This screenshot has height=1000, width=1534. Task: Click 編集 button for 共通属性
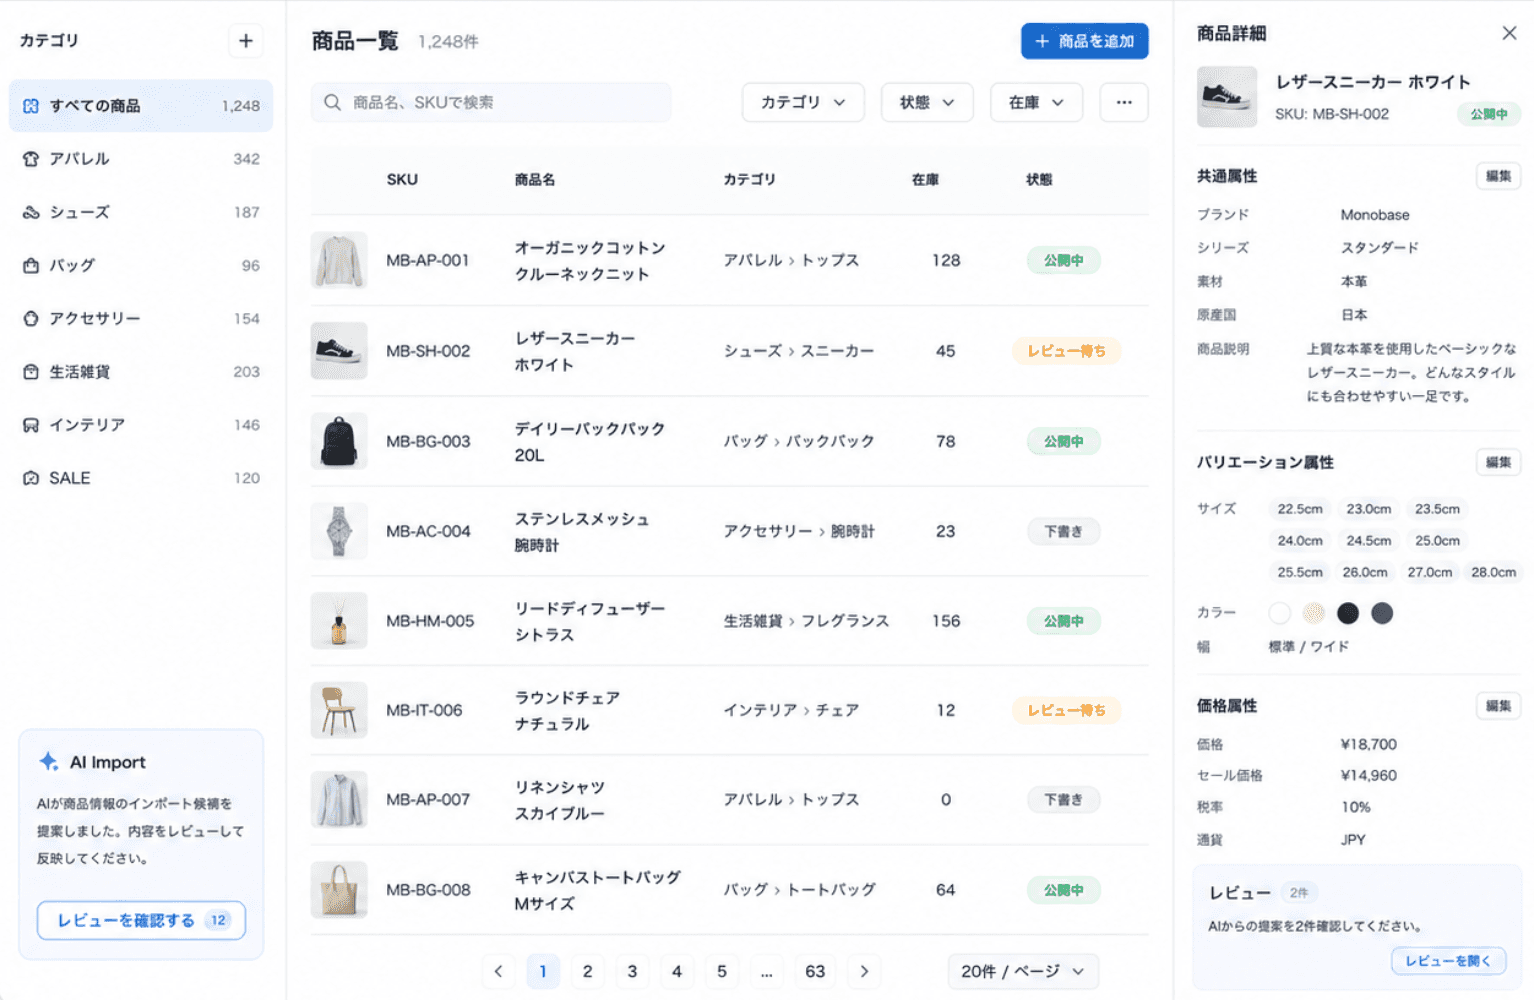pyautogui.click(x=1498, y=176)
